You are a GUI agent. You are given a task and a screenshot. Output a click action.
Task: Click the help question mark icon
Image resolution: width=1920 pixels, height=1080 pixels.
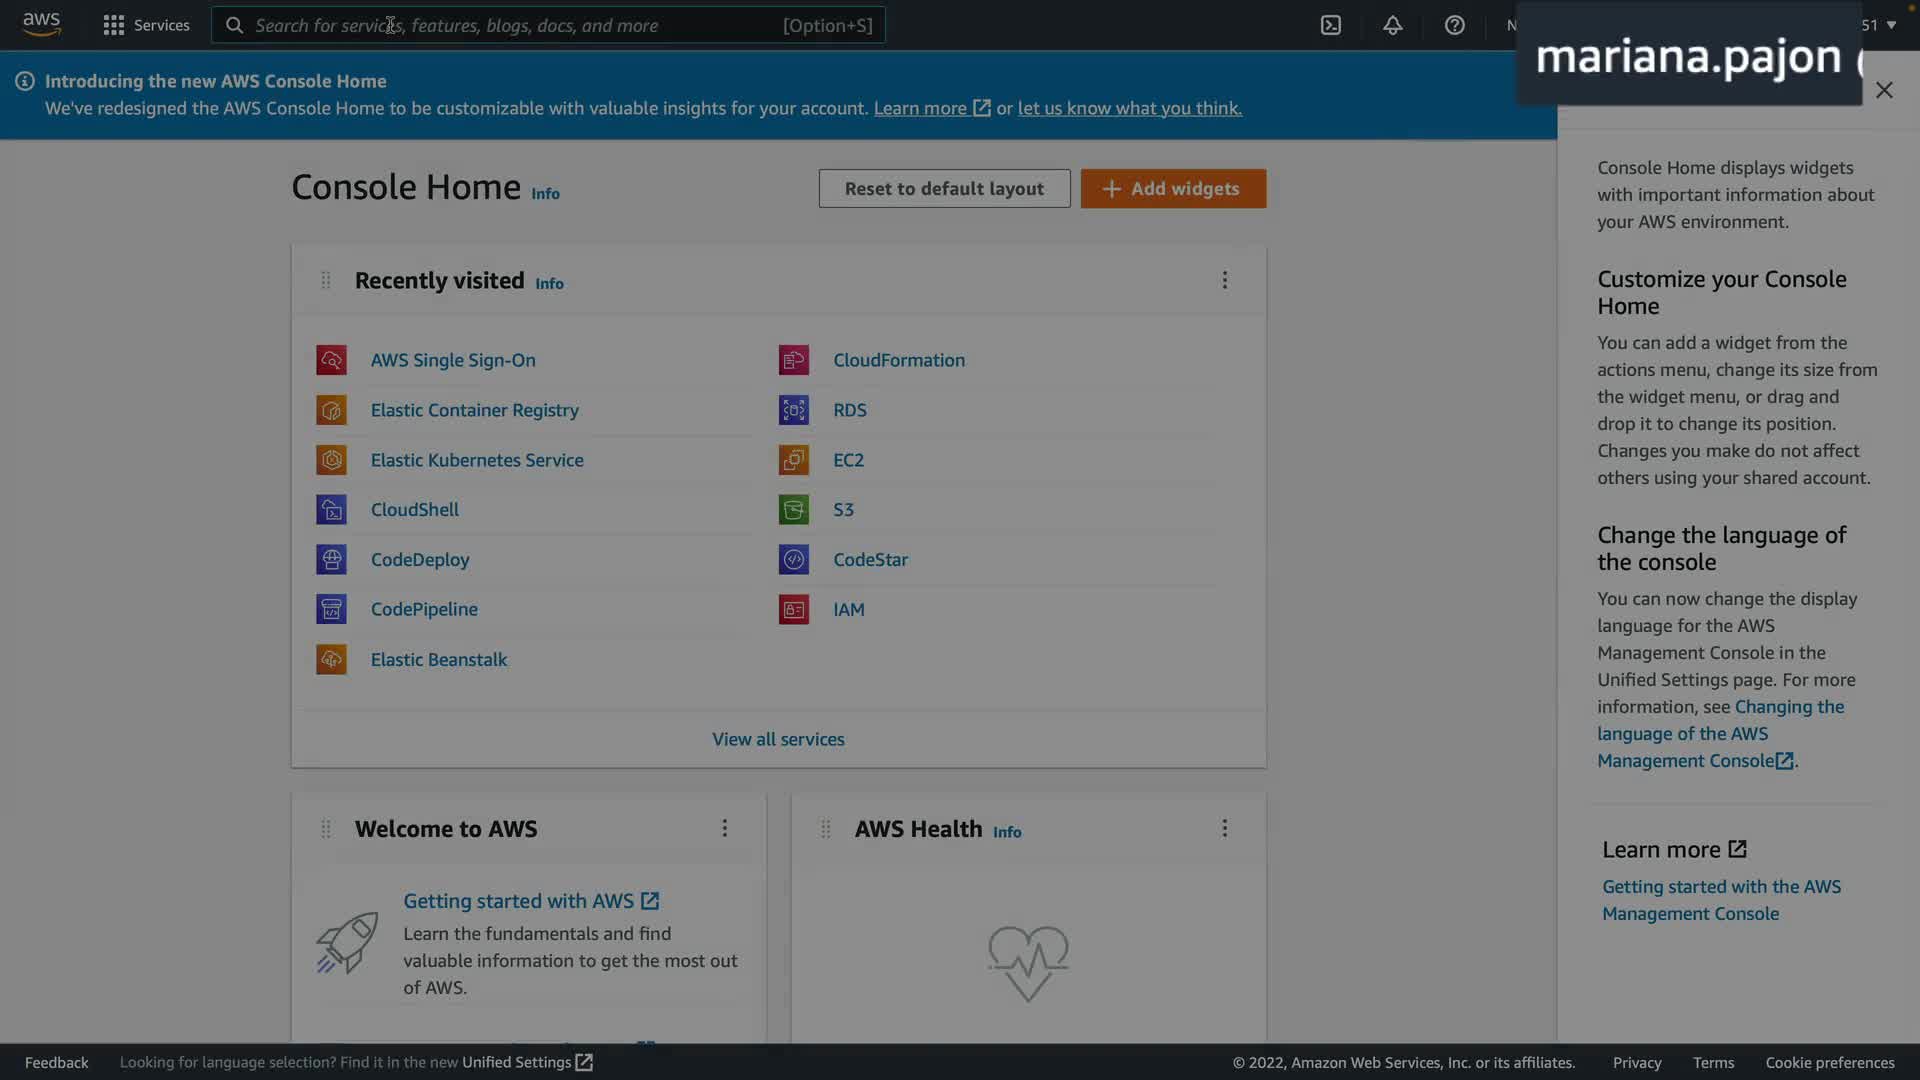[1454, 25]
